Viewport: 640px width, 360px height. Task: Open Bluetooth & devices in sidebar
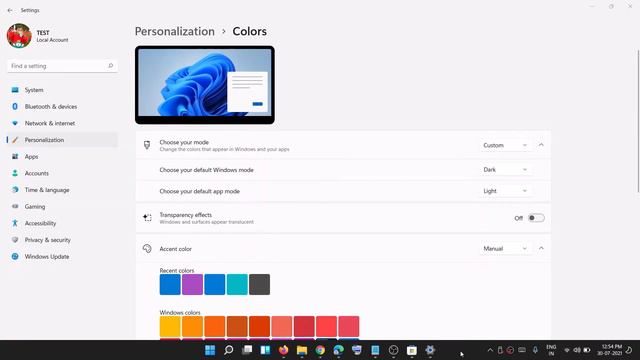62,107
